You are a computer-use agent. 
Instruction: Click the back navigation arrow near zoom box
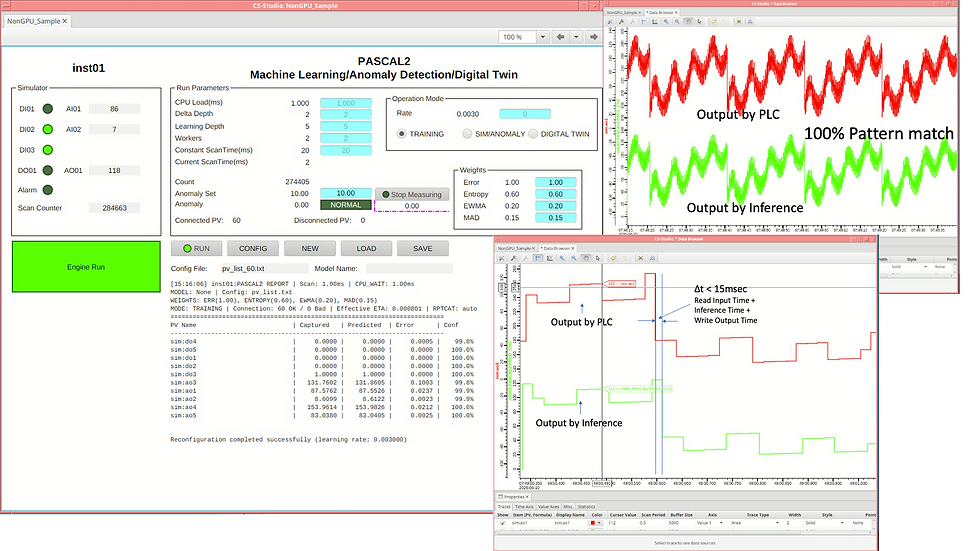561,37
